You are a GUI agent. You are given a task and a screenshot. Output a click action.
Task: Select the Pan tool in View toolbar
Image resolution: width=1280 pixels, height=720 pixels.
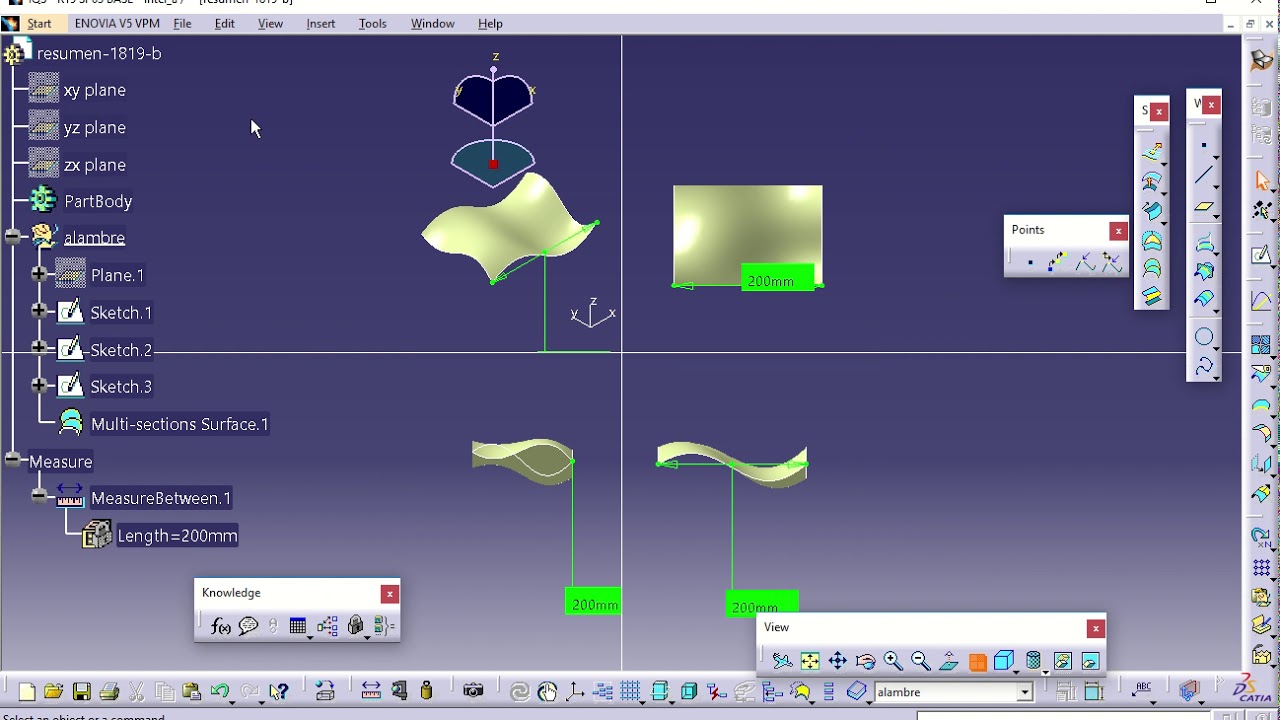[838, 661]
